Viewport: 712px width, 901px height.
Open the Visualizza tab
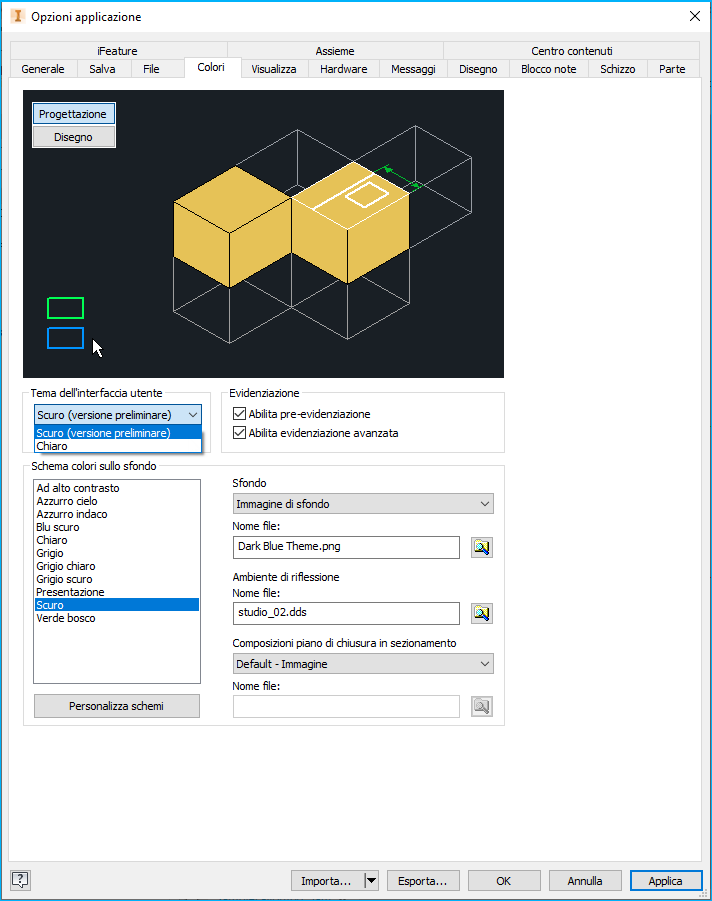tap(274, 69)
